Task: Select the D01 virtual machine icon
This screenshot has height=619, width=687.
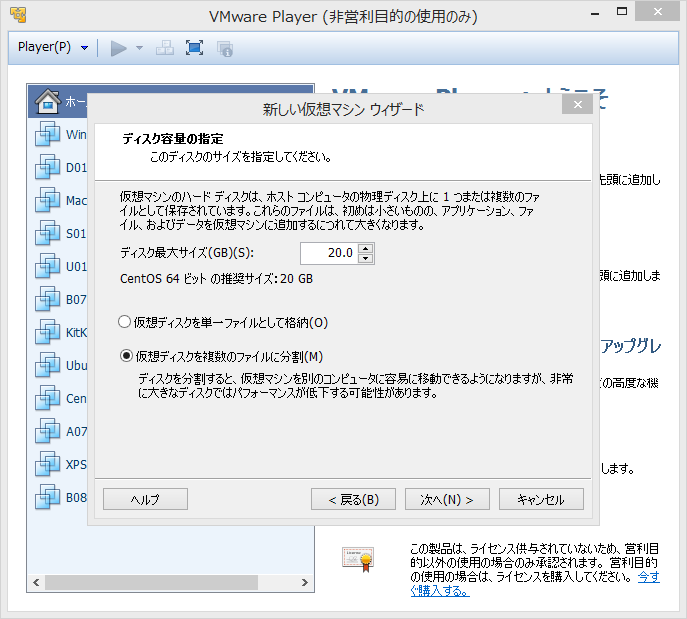Action: (47, 167)
